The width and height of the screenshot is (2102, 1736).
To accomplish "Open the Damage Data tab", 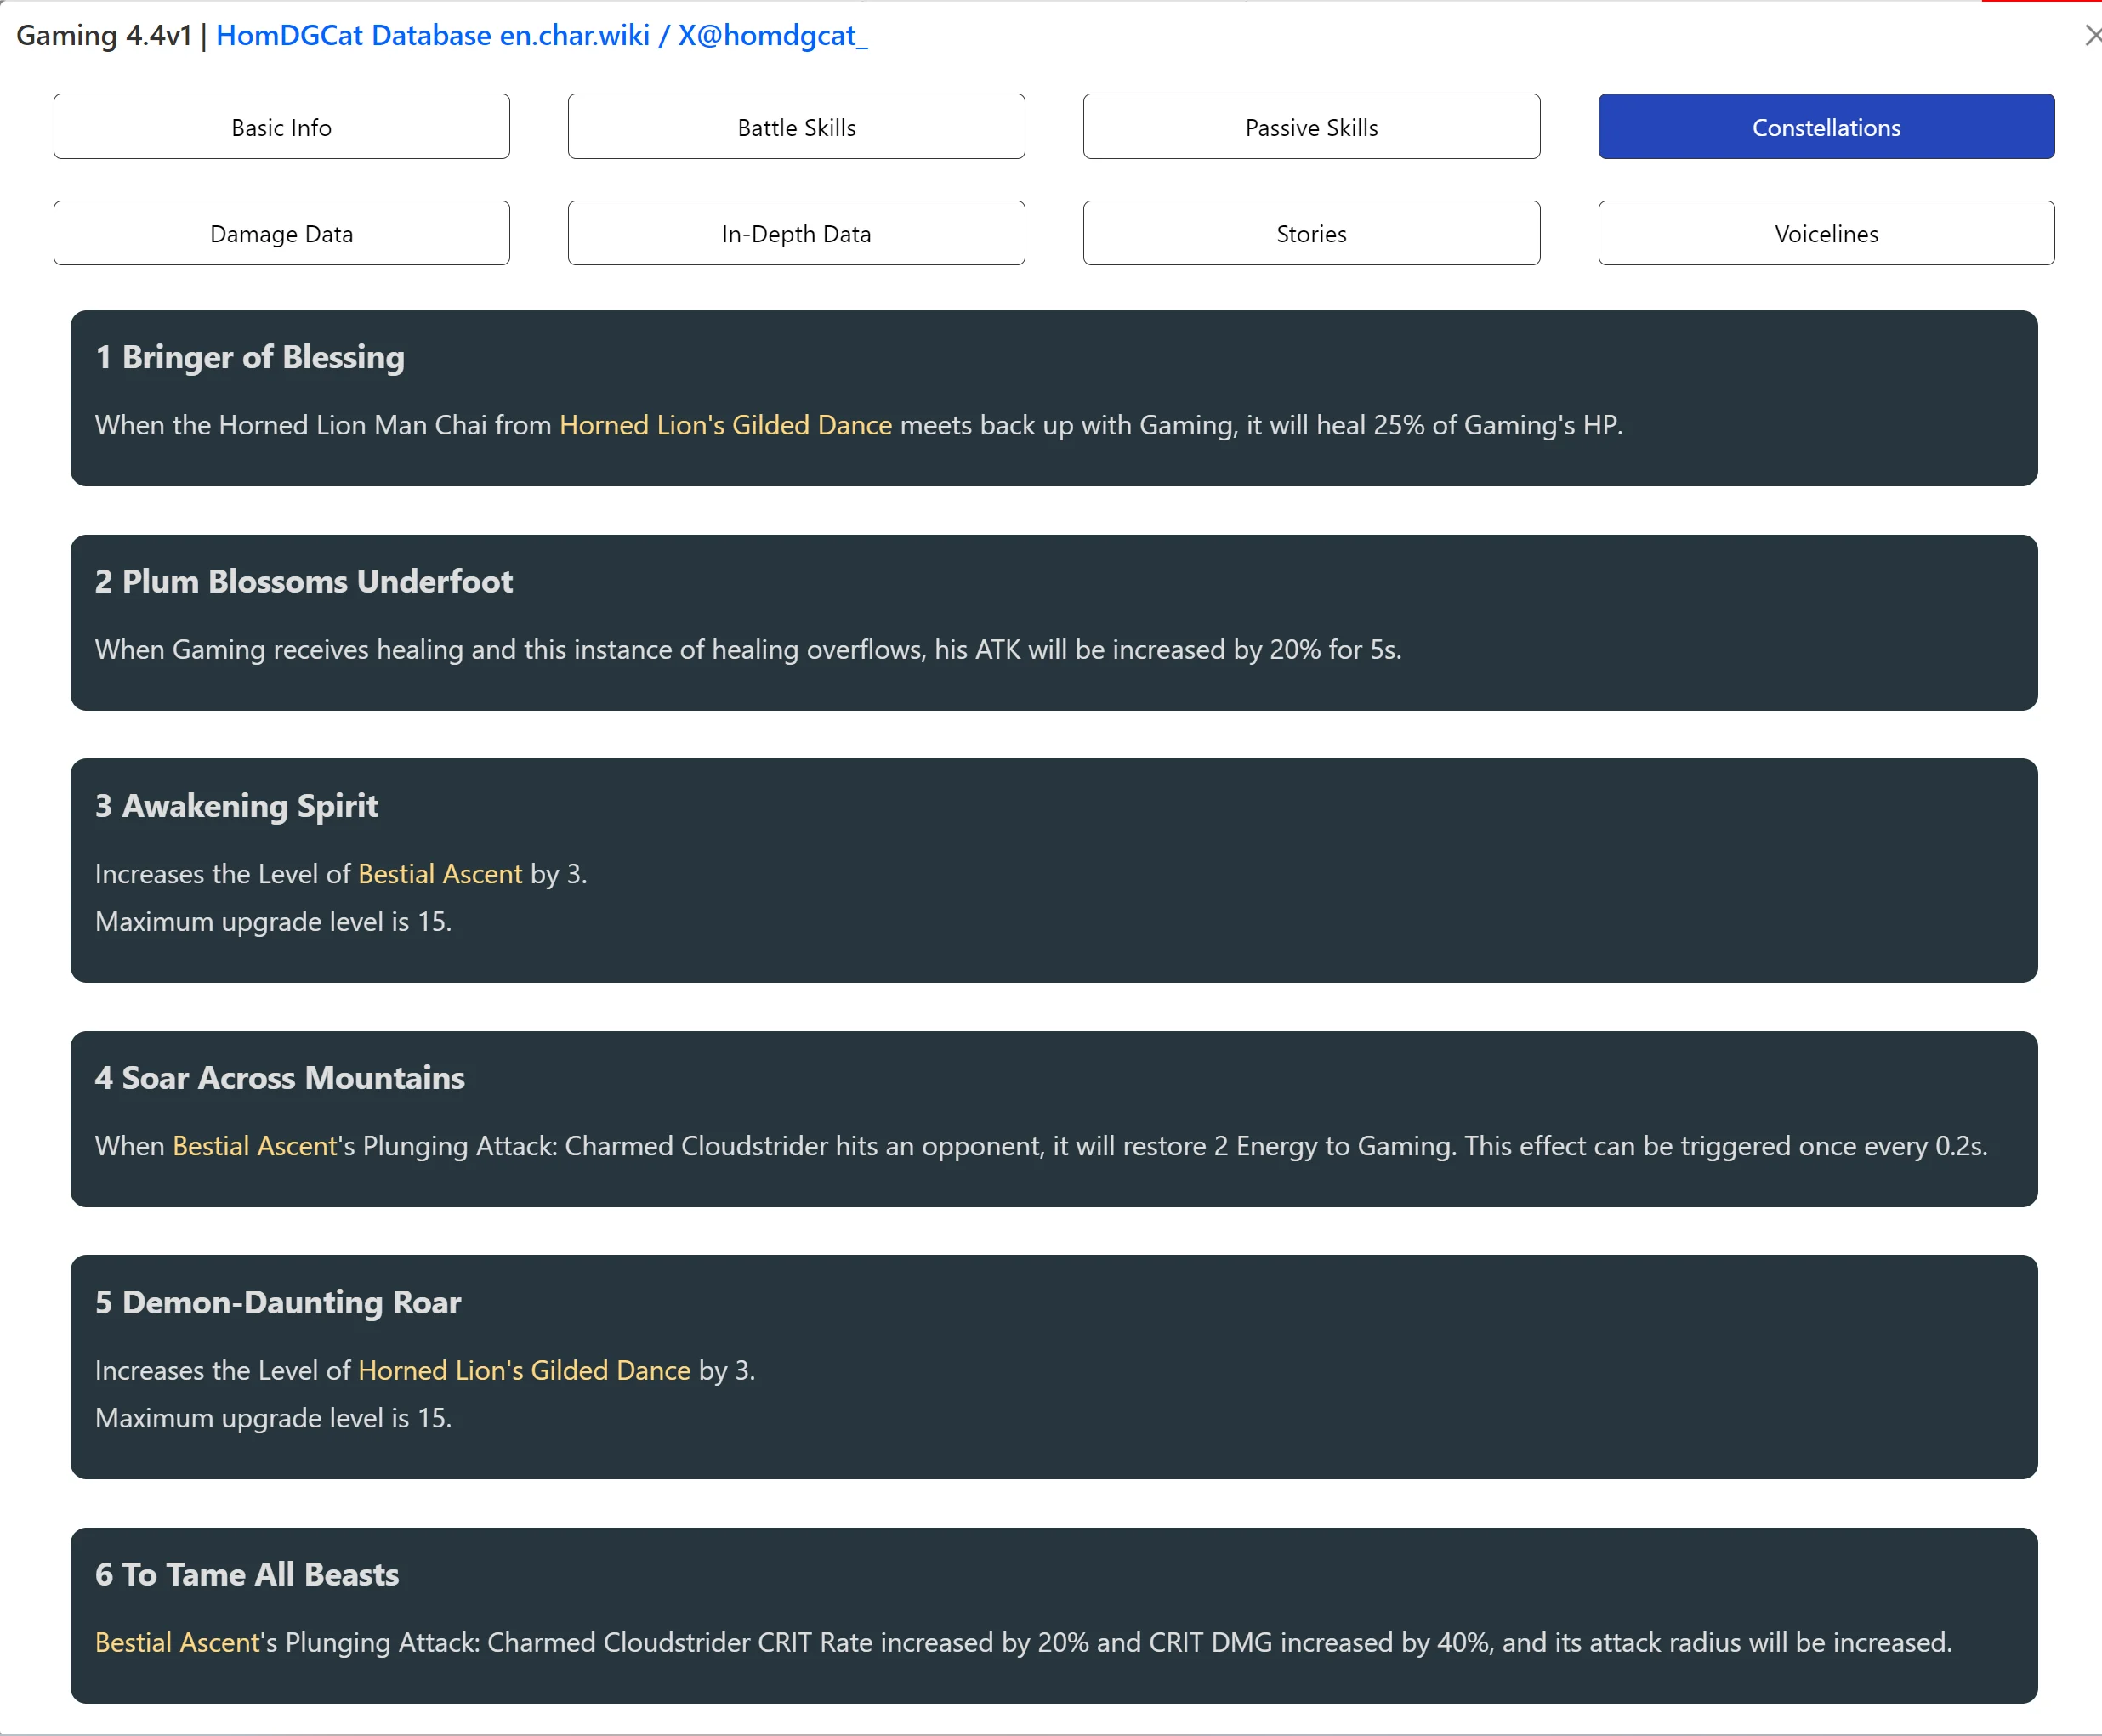I will (x=281, y=233).
